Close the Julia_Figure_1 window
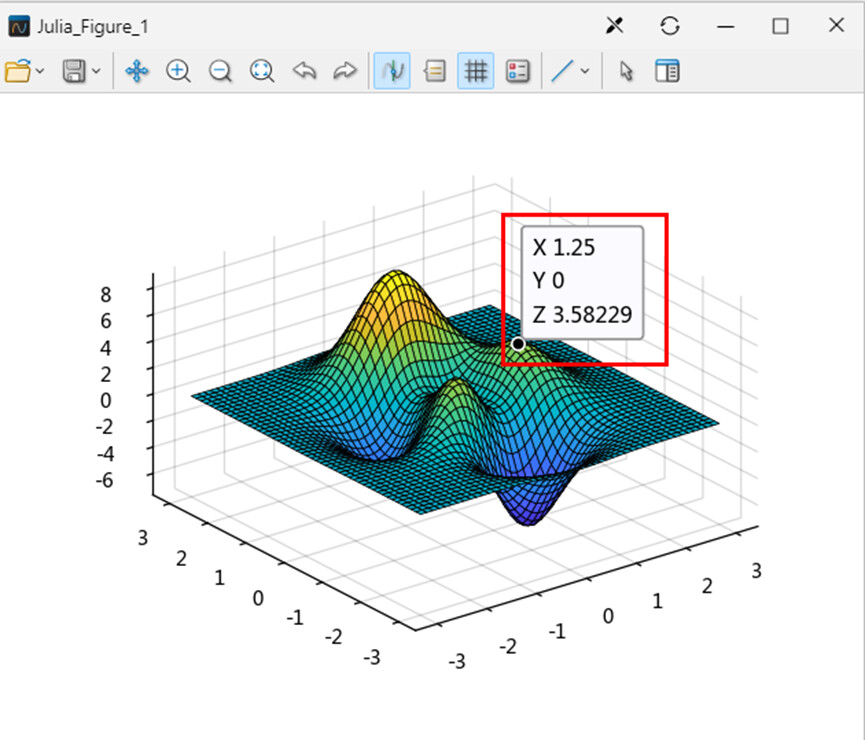This screenshot has width=865, height=740. click(x=836, y=25)
